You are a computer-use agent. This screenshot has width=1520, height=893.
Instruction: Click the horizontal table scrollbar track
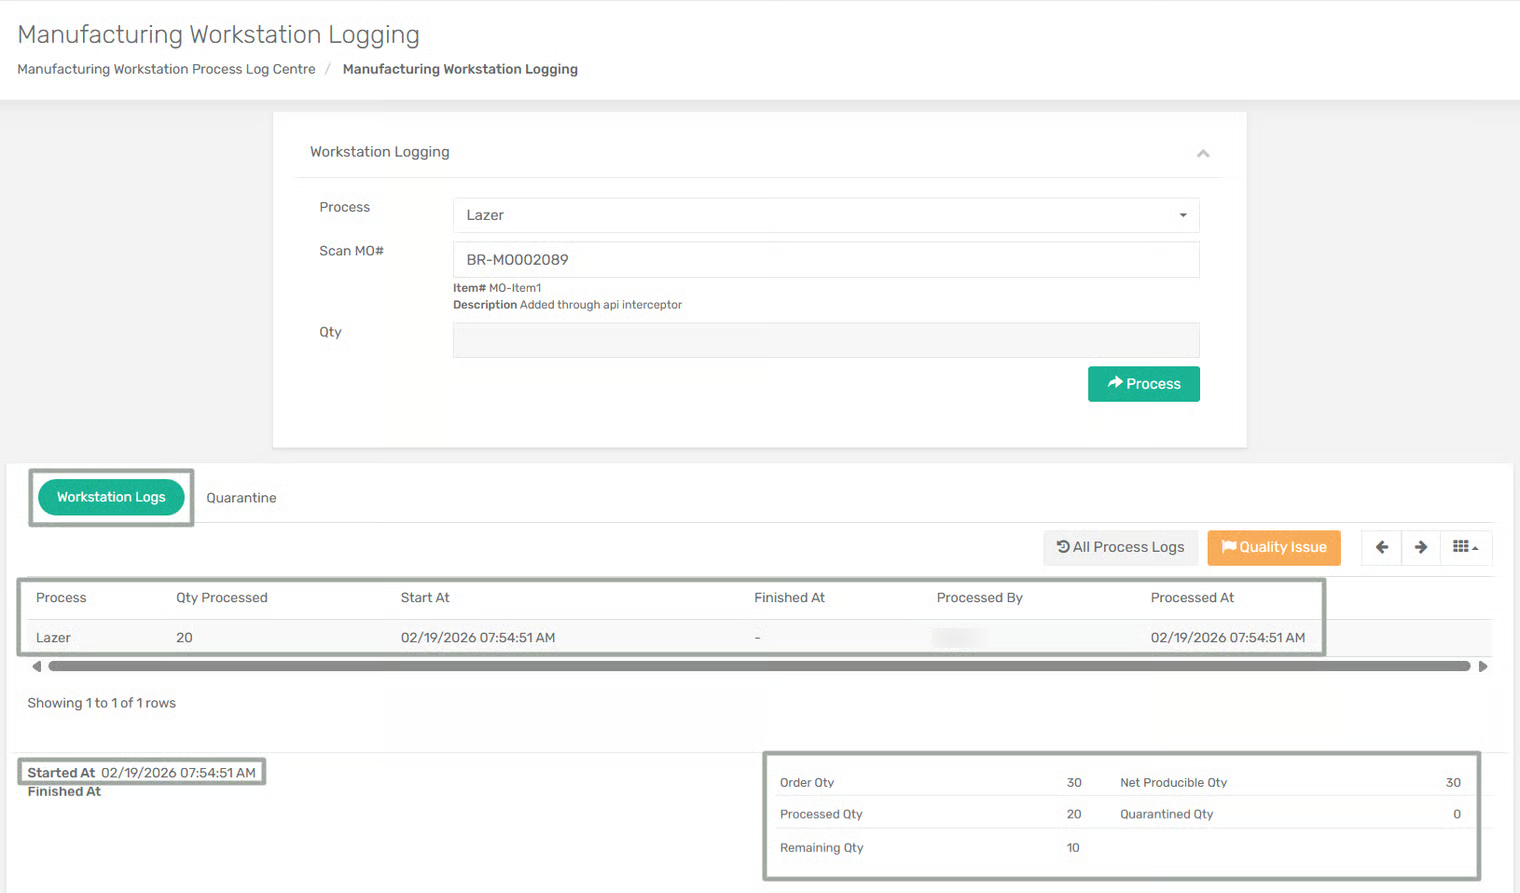coord(758,666)
